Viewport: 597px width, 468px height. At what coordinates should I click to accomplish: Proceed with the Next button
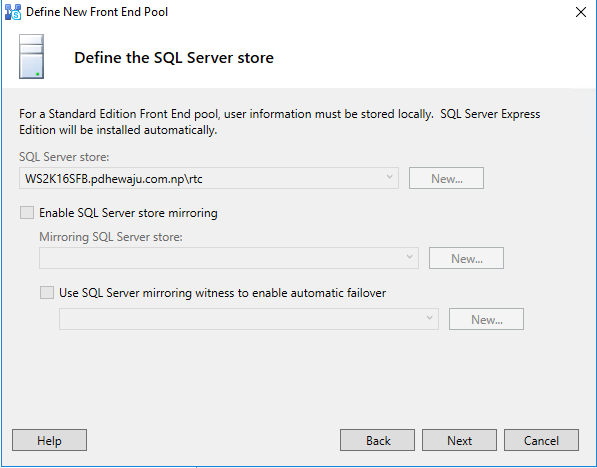459,440
